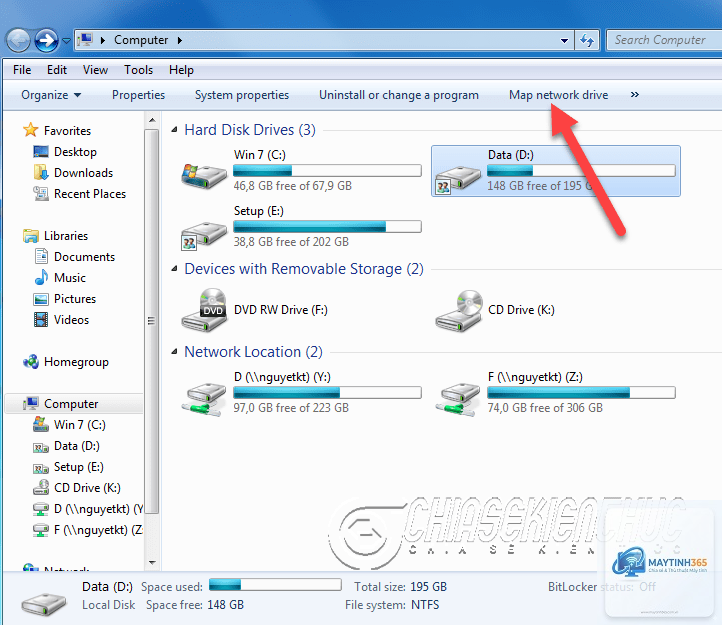The width and height of the screenshot is (722, 625).
Task: Click '97,0 GB free of 223 GB' text
Action: tap(291, 408)
